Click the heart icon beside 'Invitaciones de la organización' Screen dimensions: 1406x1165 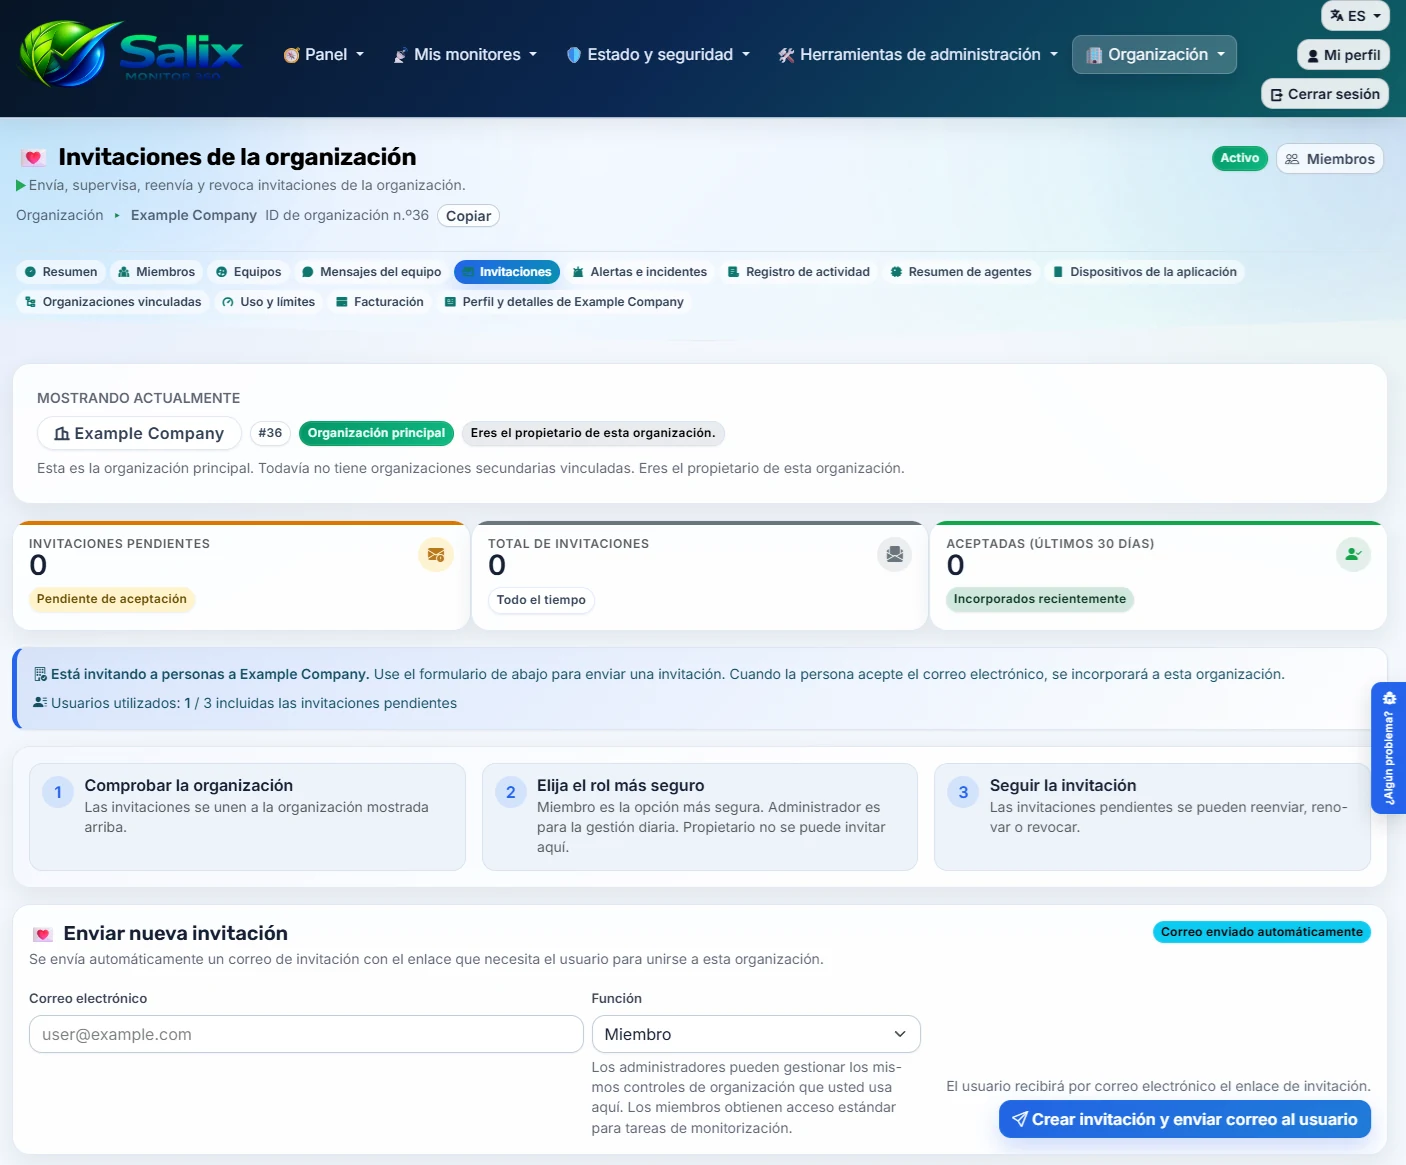(x=33, y=157)
